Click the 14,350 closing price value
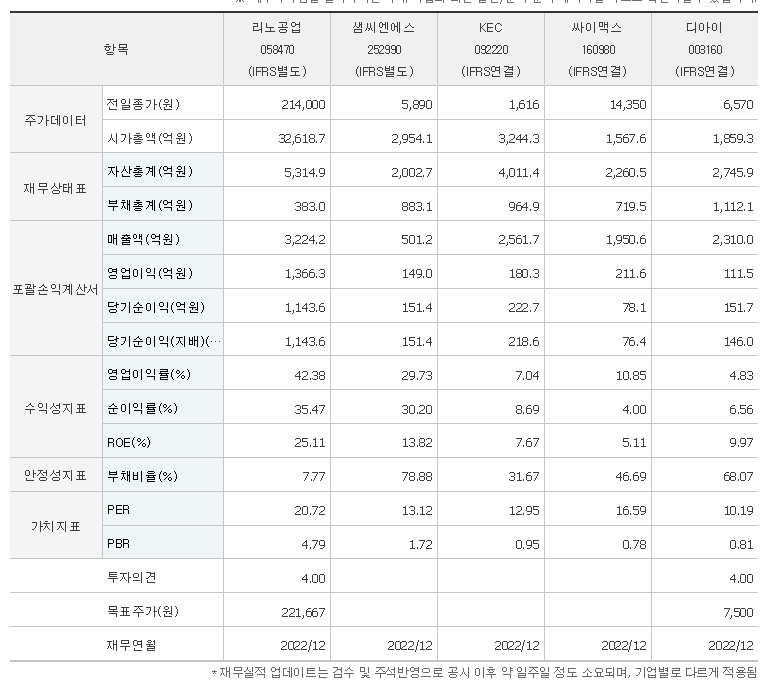Screen dimensions: 775x682 tap(628, 105)
